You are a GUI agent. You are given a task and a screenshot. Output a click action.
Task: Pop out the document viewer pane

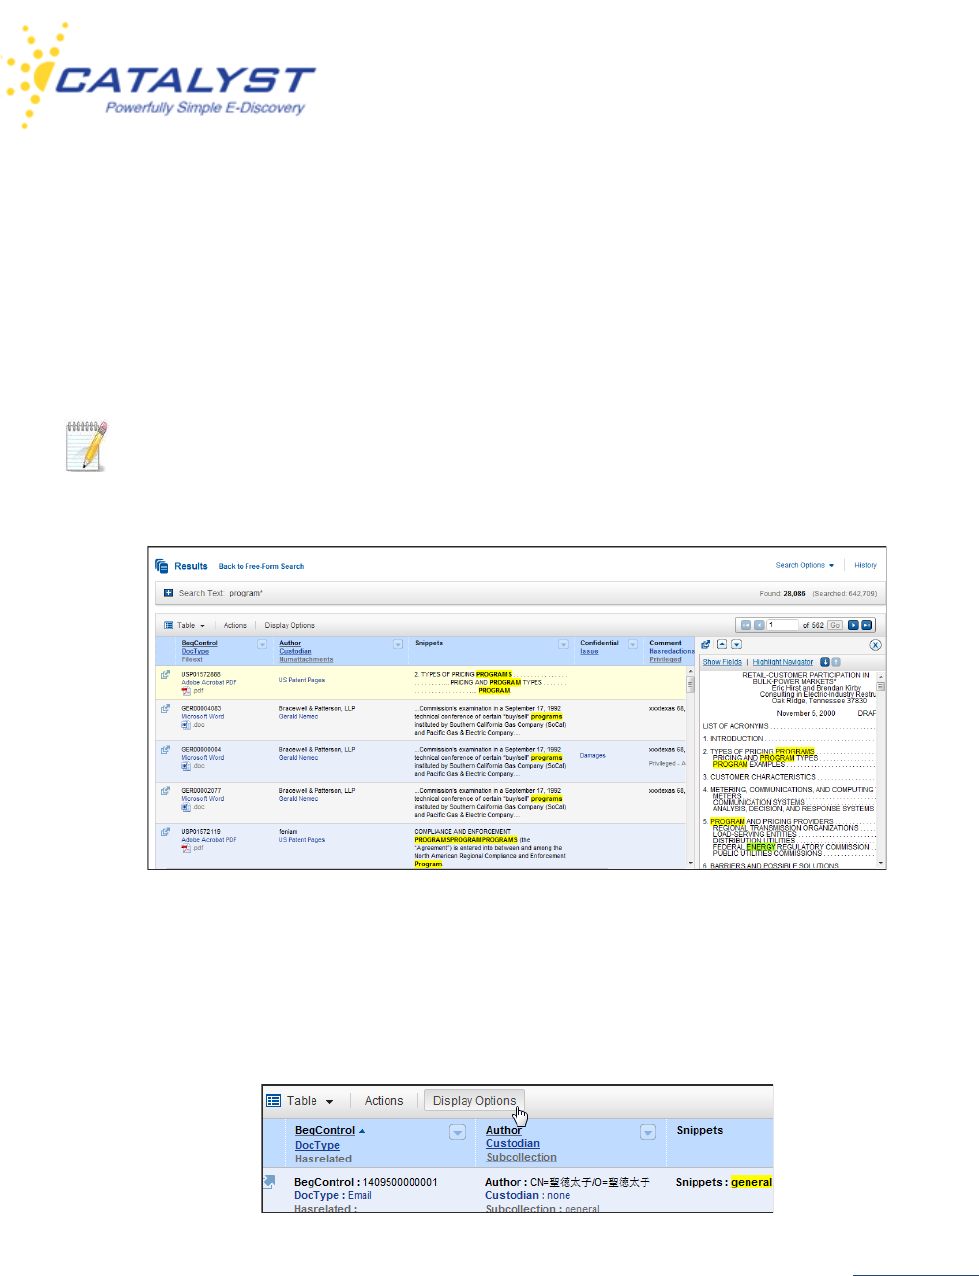pos(706,645)
